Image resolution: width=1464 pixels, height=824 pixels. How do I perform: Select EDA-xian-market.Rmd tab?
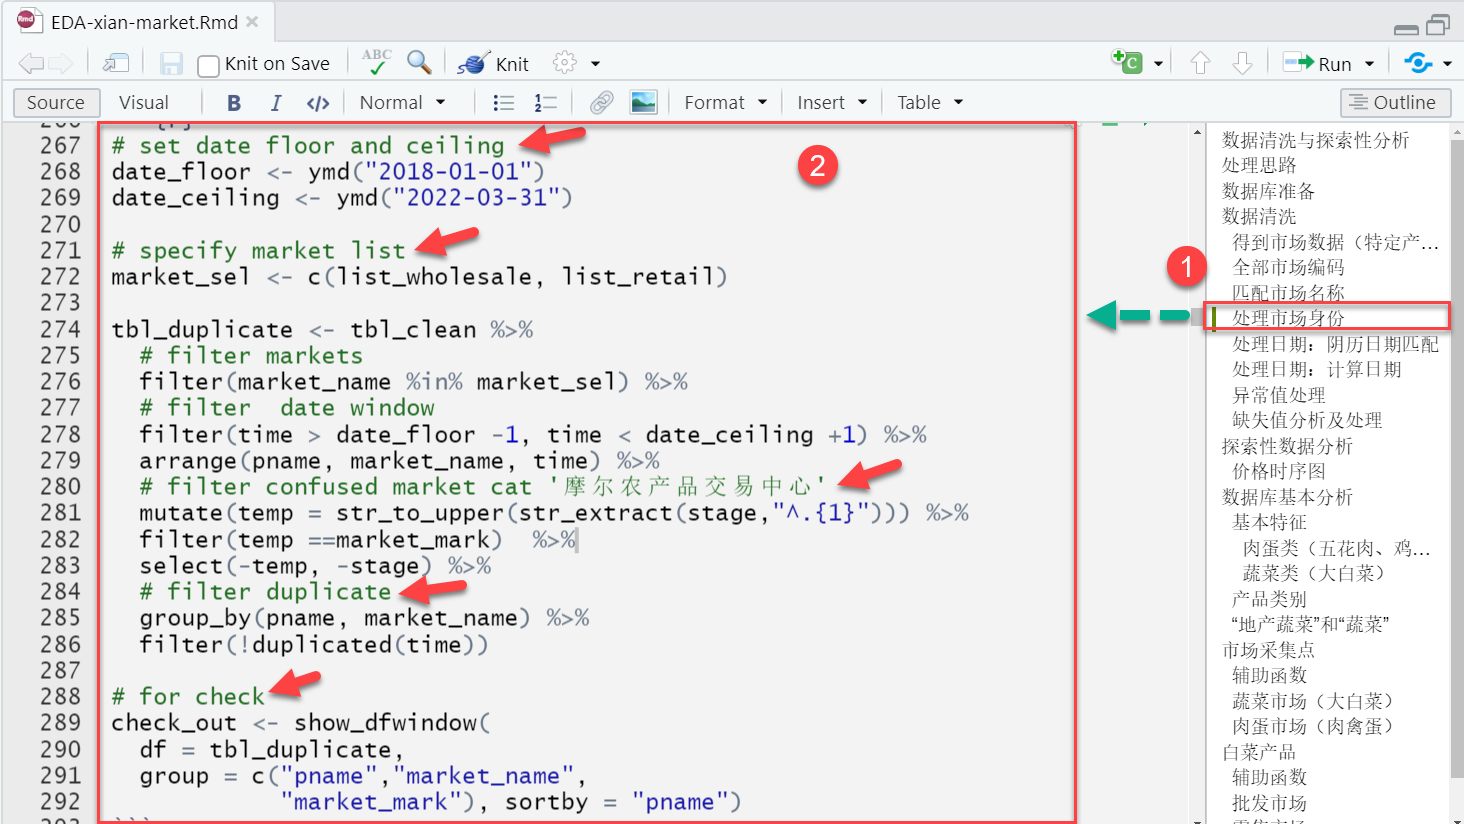144,22
